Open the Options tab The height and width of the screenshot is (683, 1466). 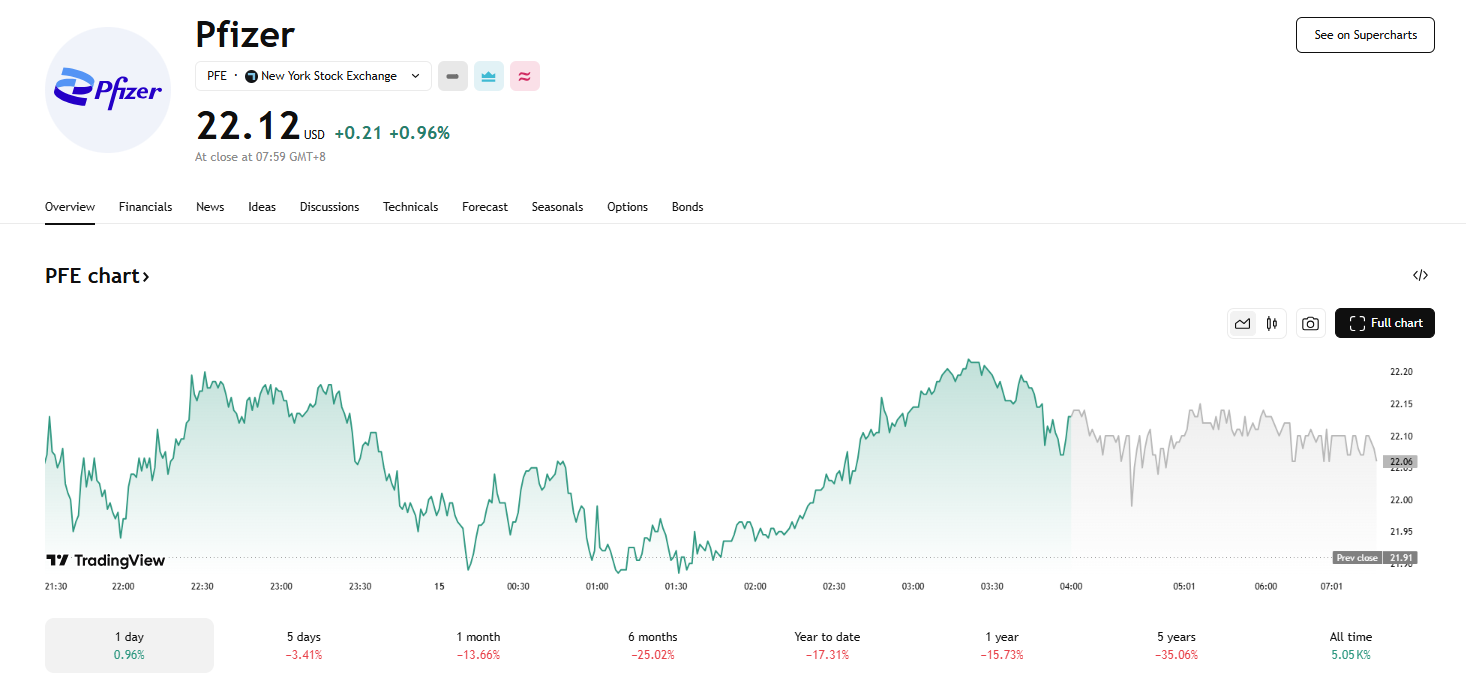tap(627, 207)
